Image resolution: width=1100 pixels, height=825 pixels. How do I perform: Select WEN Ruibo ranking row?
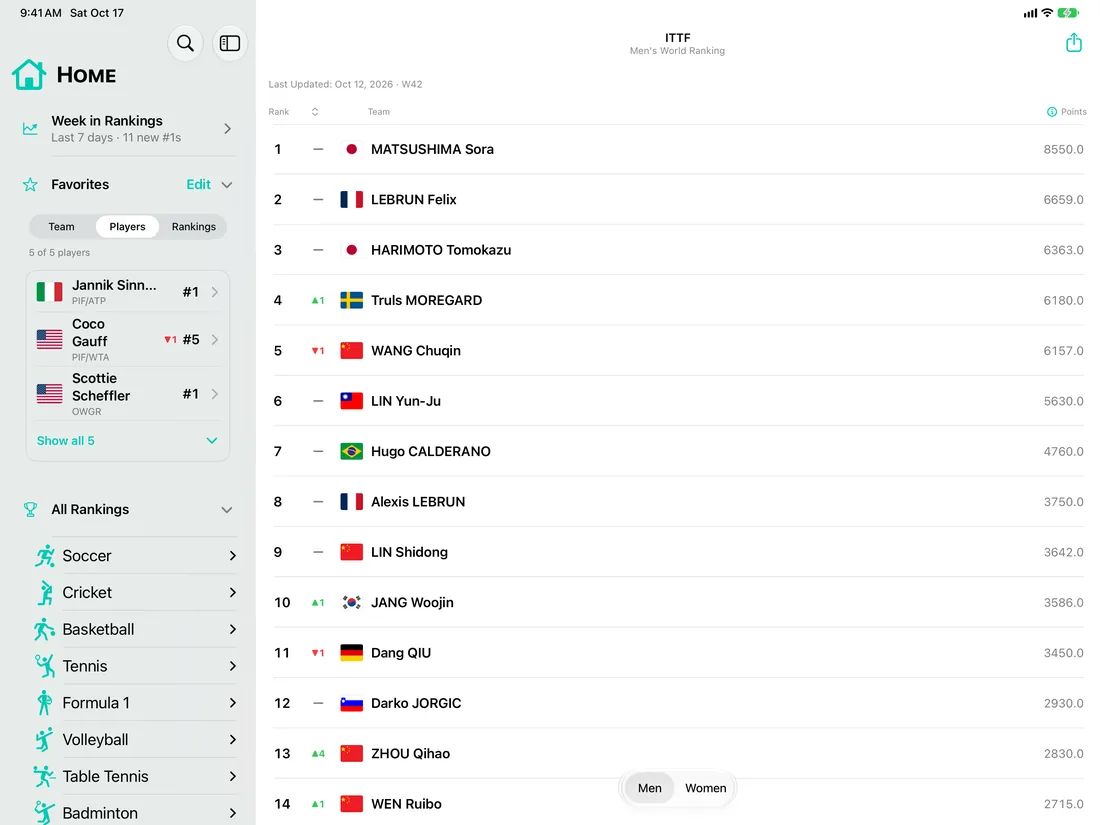point(678,804)
